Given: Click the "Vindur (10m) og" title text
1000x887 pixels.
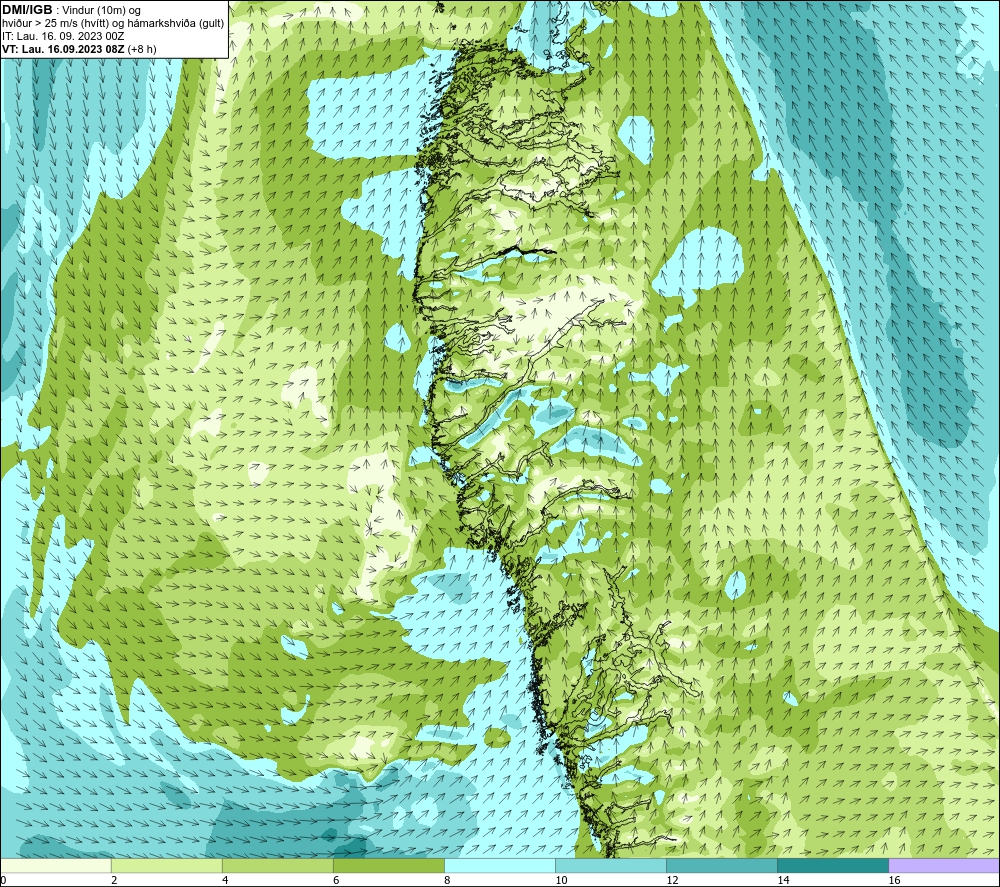Looking at the screenshot, I should (101, 10).
